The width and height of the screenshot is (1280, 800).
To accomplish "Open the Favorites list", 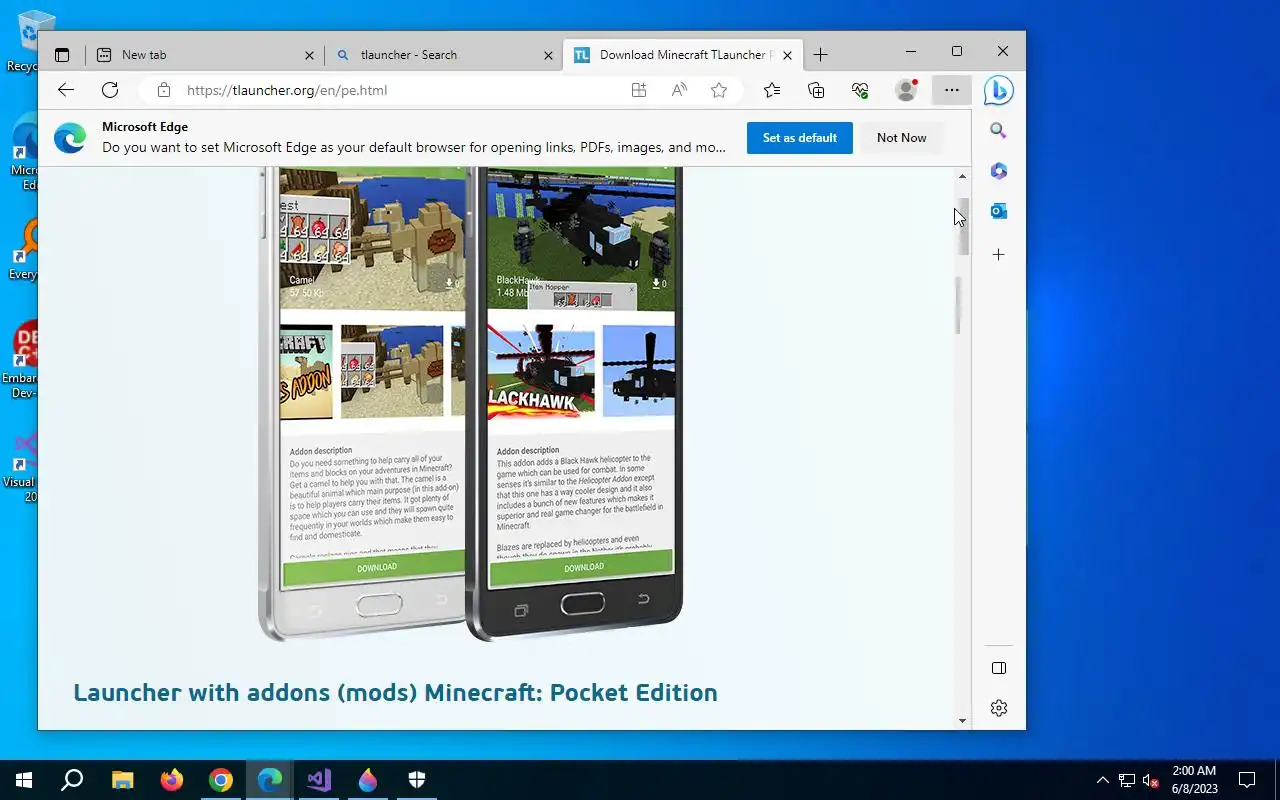I will coord(772,90).
